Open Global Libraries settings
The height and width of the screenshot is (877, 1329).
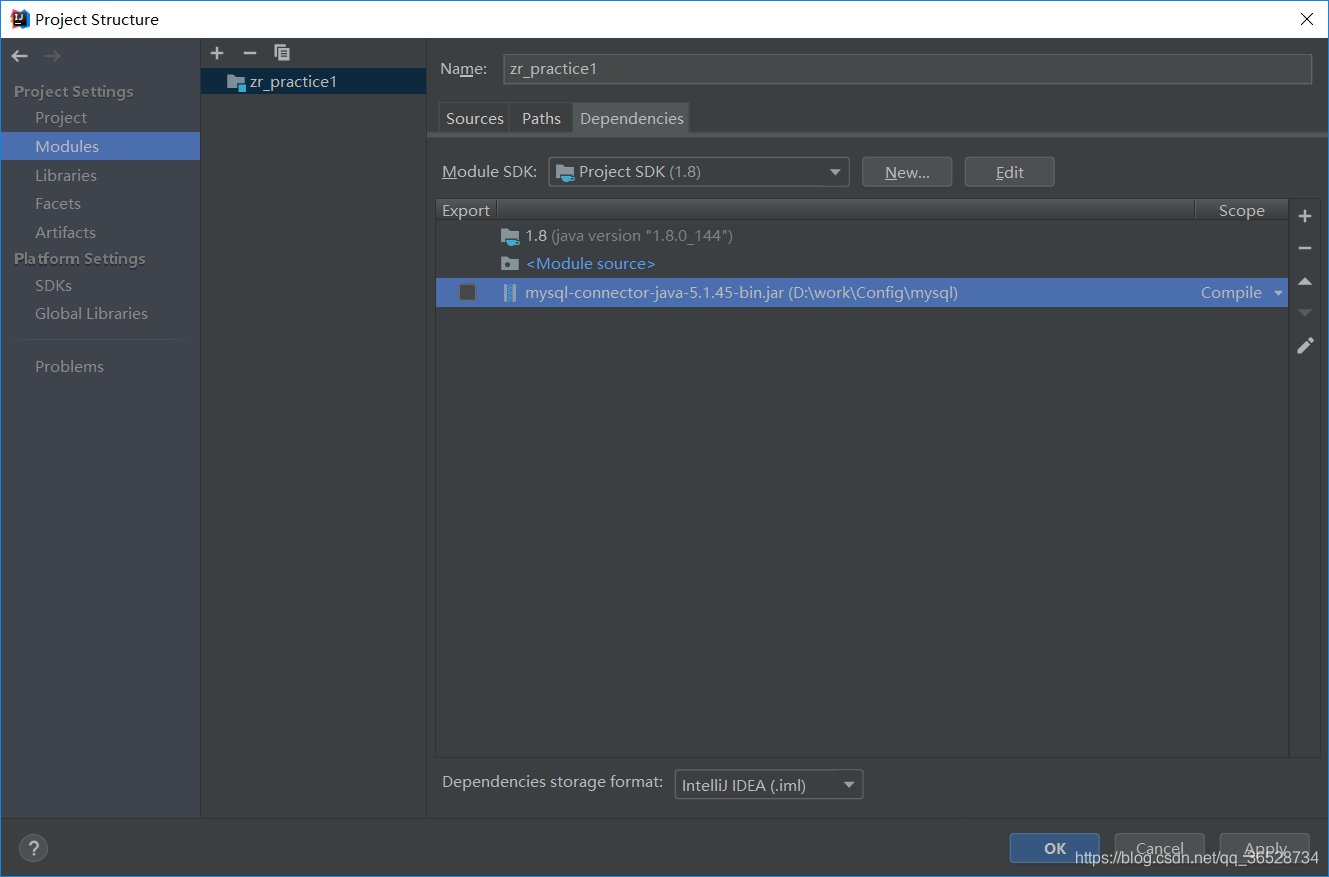tap(91, 313)
